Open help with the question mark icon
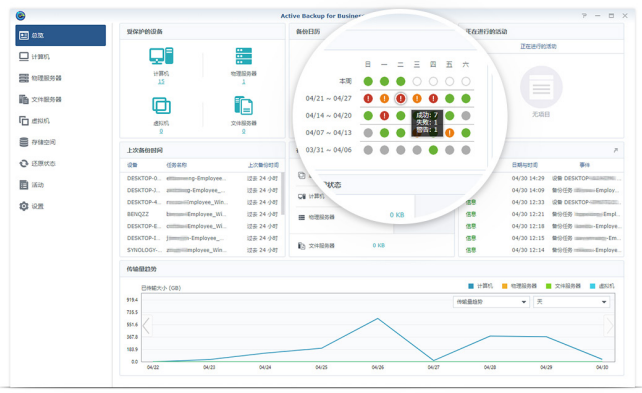 (x=584, y=16)
